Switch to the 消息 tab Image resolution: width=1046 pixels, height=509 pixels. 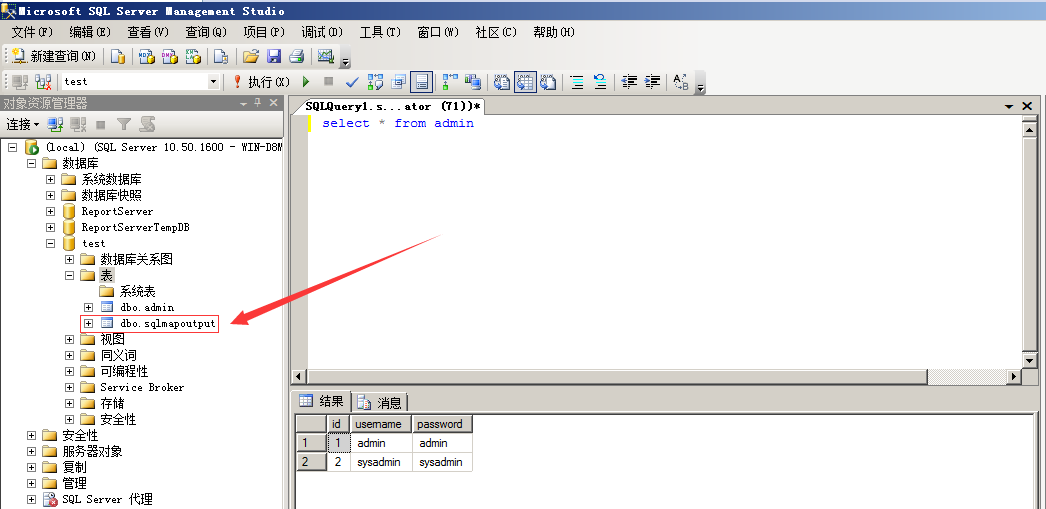click(380, 402)
